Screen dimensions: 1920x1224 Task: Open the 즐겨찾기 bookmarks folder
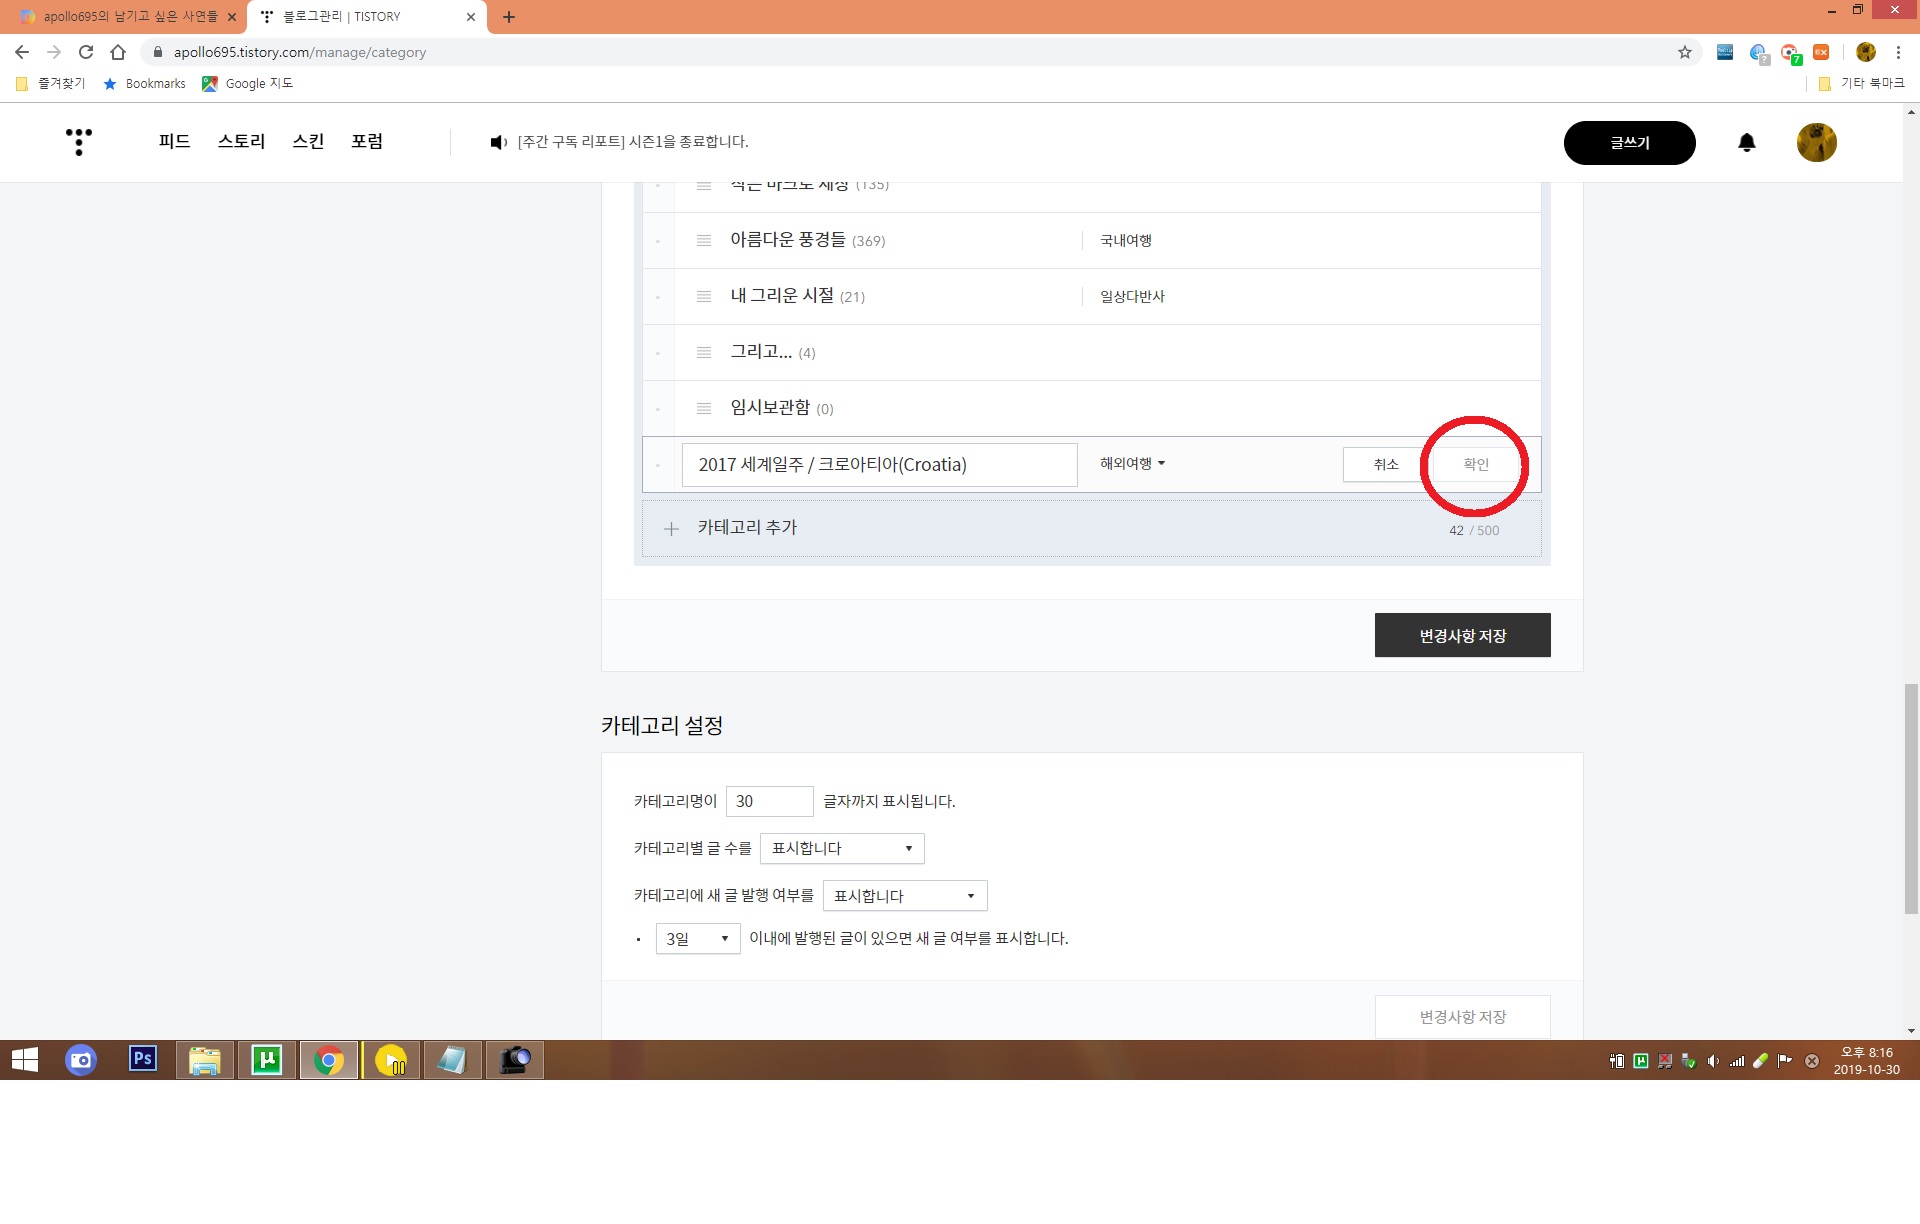coord(51,83)
